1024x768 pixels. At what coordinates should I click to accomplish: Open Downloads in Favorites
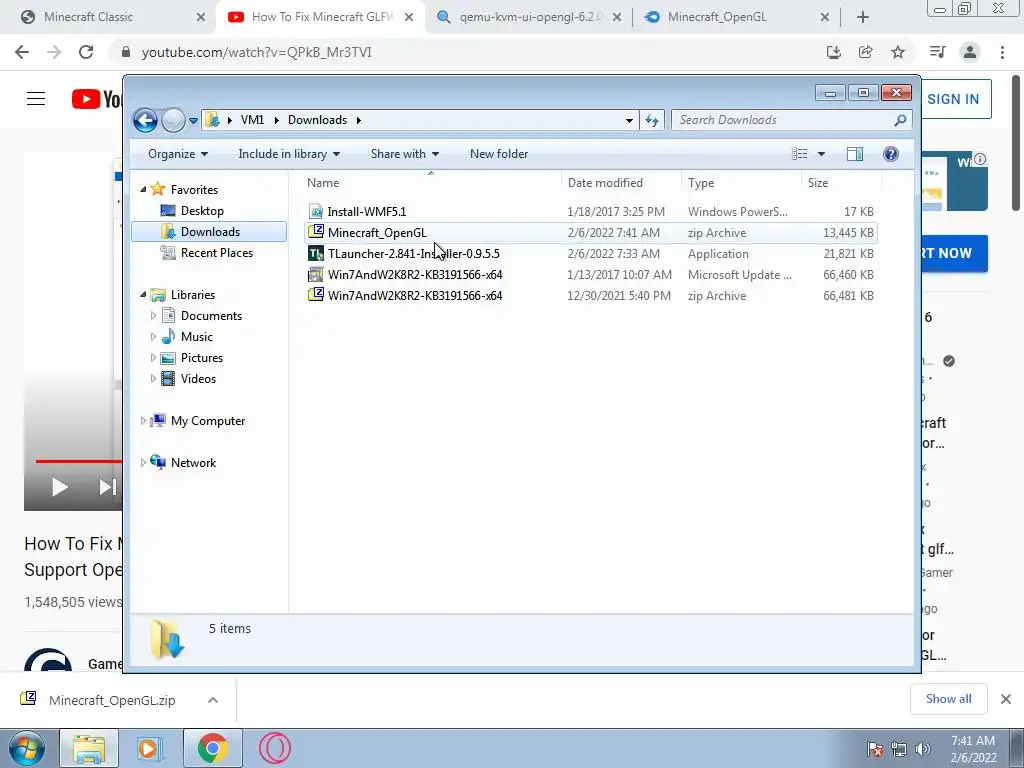click(x=210, y=232)
